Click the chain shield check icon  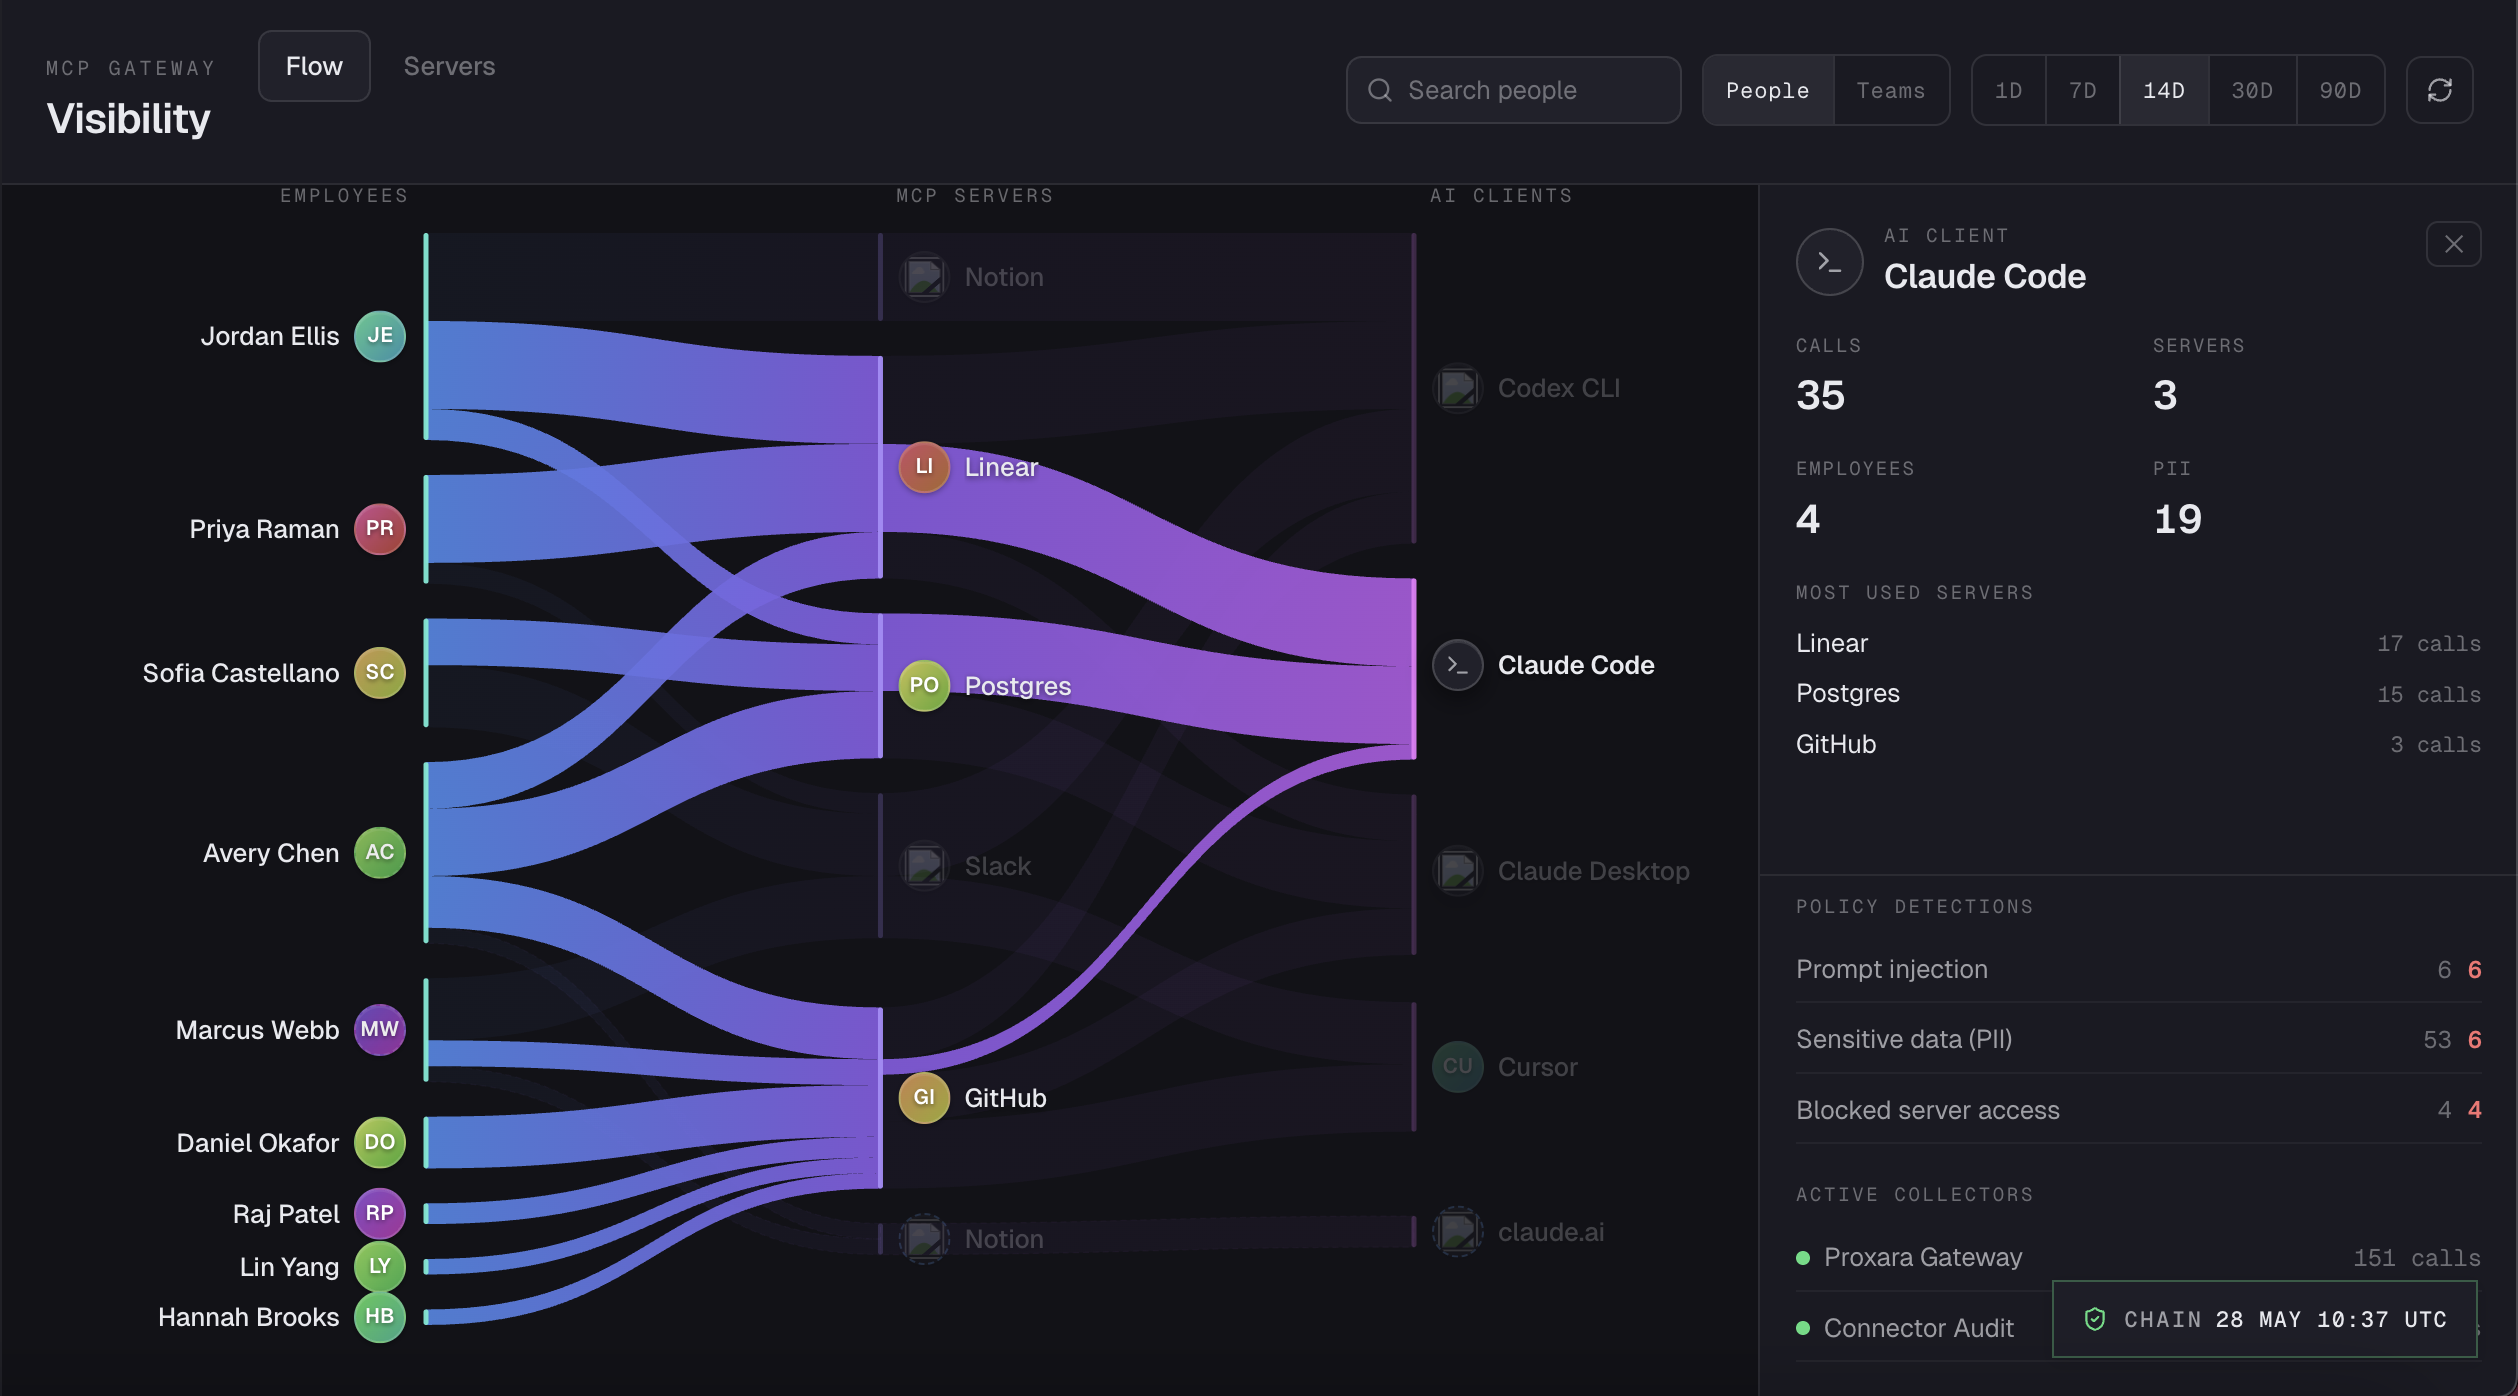pos(2094,1319)
